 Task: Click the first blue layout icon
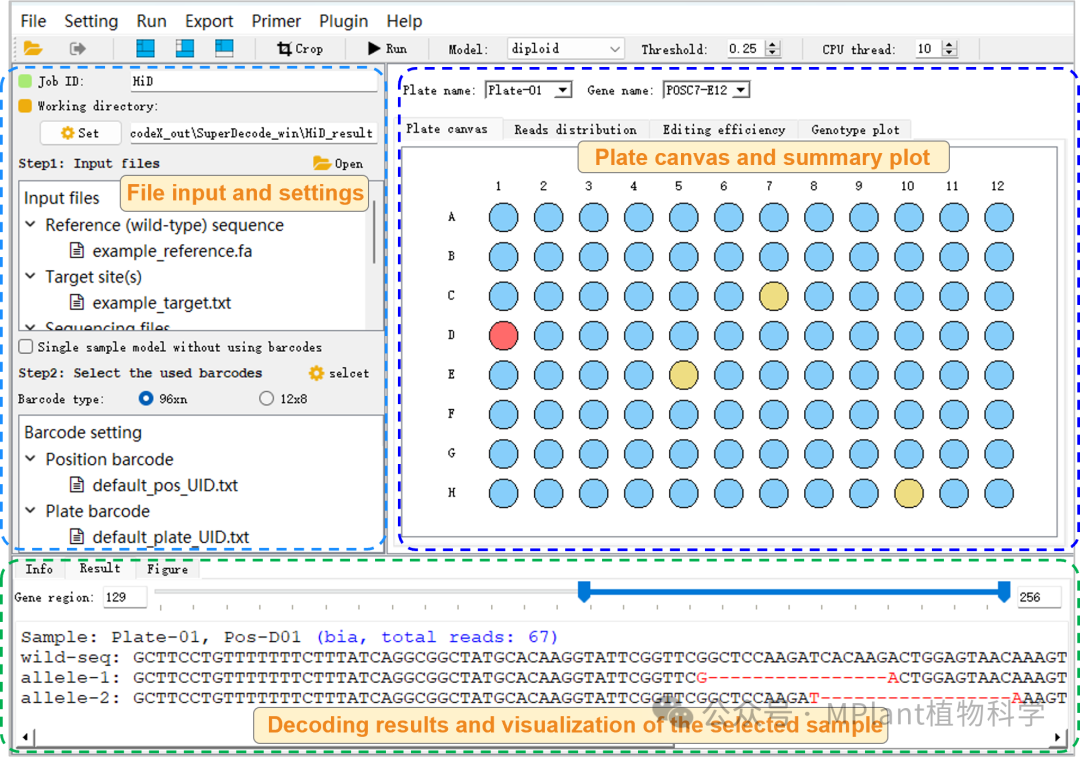tap(146, 48)
